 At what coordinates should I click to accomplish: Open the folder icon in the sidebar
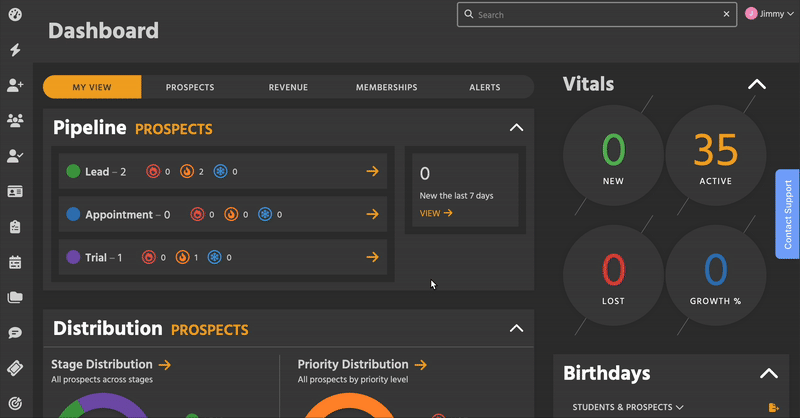coord(15,297)
